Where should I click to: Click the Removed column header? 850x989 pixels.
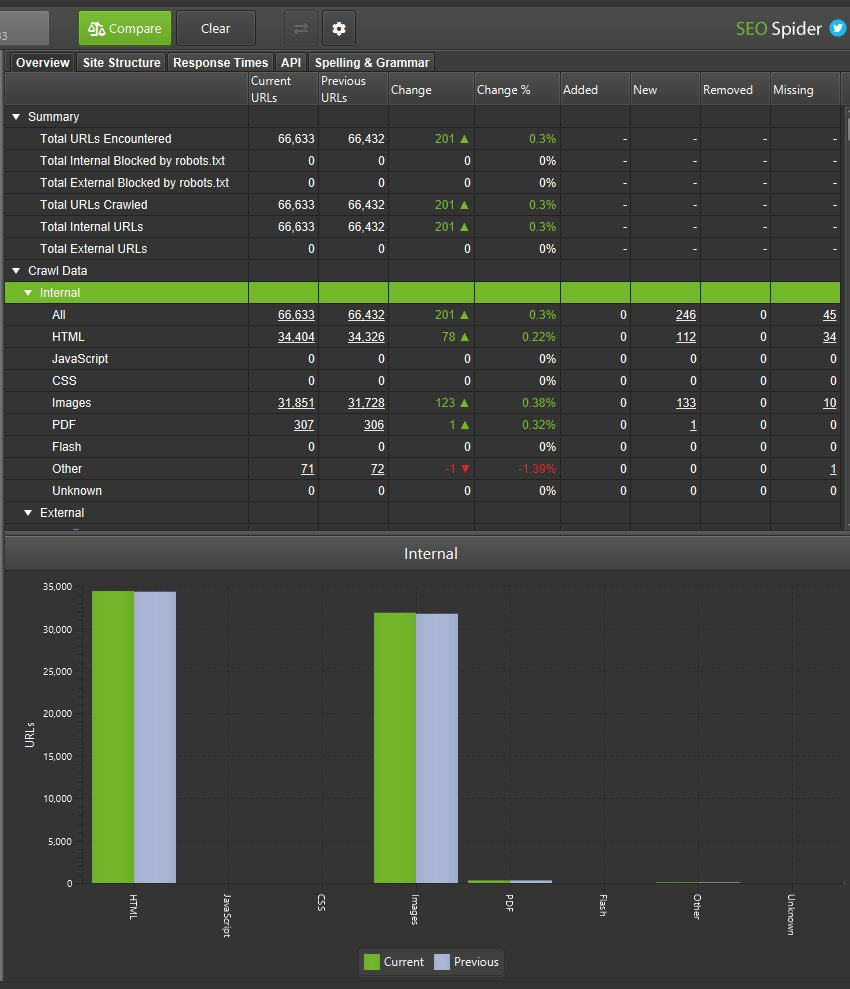(735, 89)
